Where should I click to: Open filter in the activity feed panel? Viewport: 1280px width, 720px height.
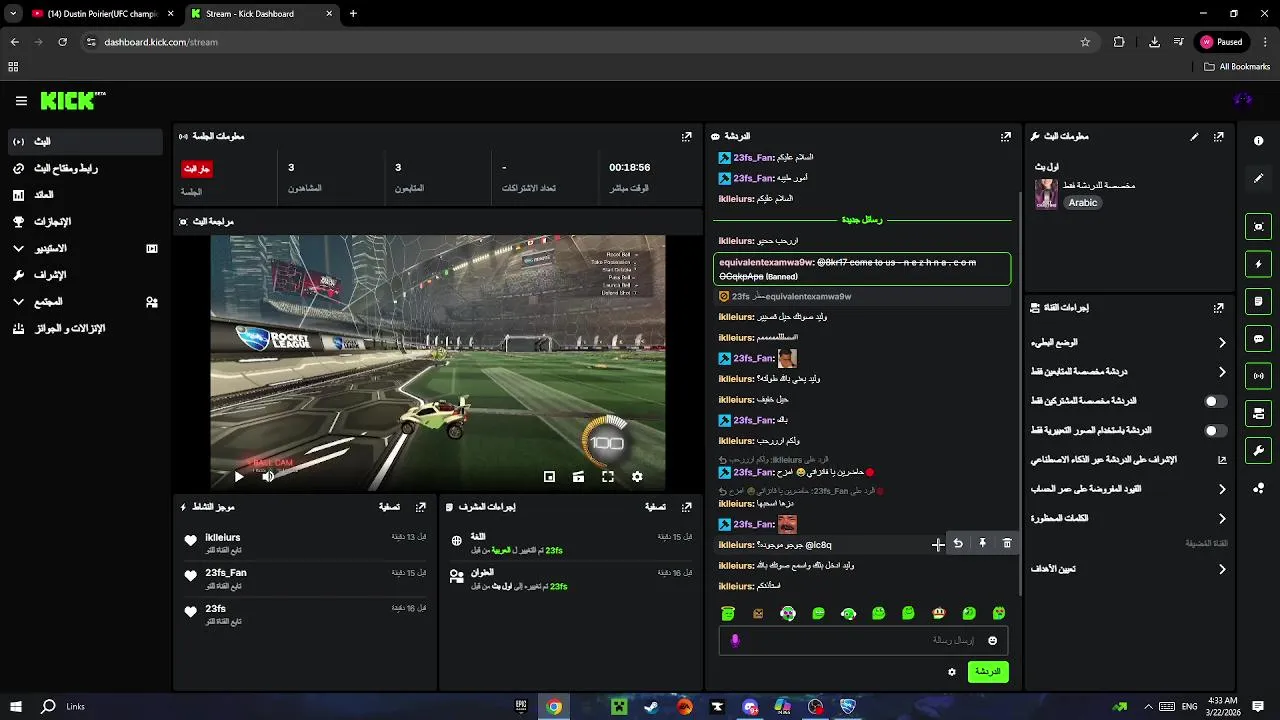tap(389, 508)
